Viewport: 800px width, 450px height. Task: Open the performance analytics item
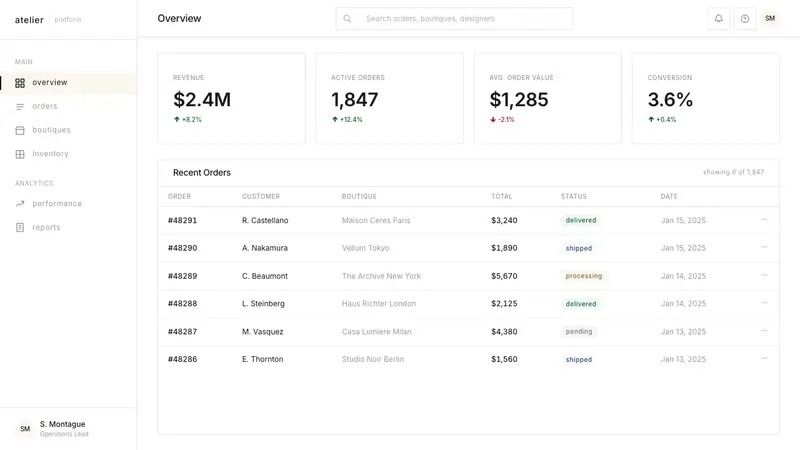click(68, 204)
